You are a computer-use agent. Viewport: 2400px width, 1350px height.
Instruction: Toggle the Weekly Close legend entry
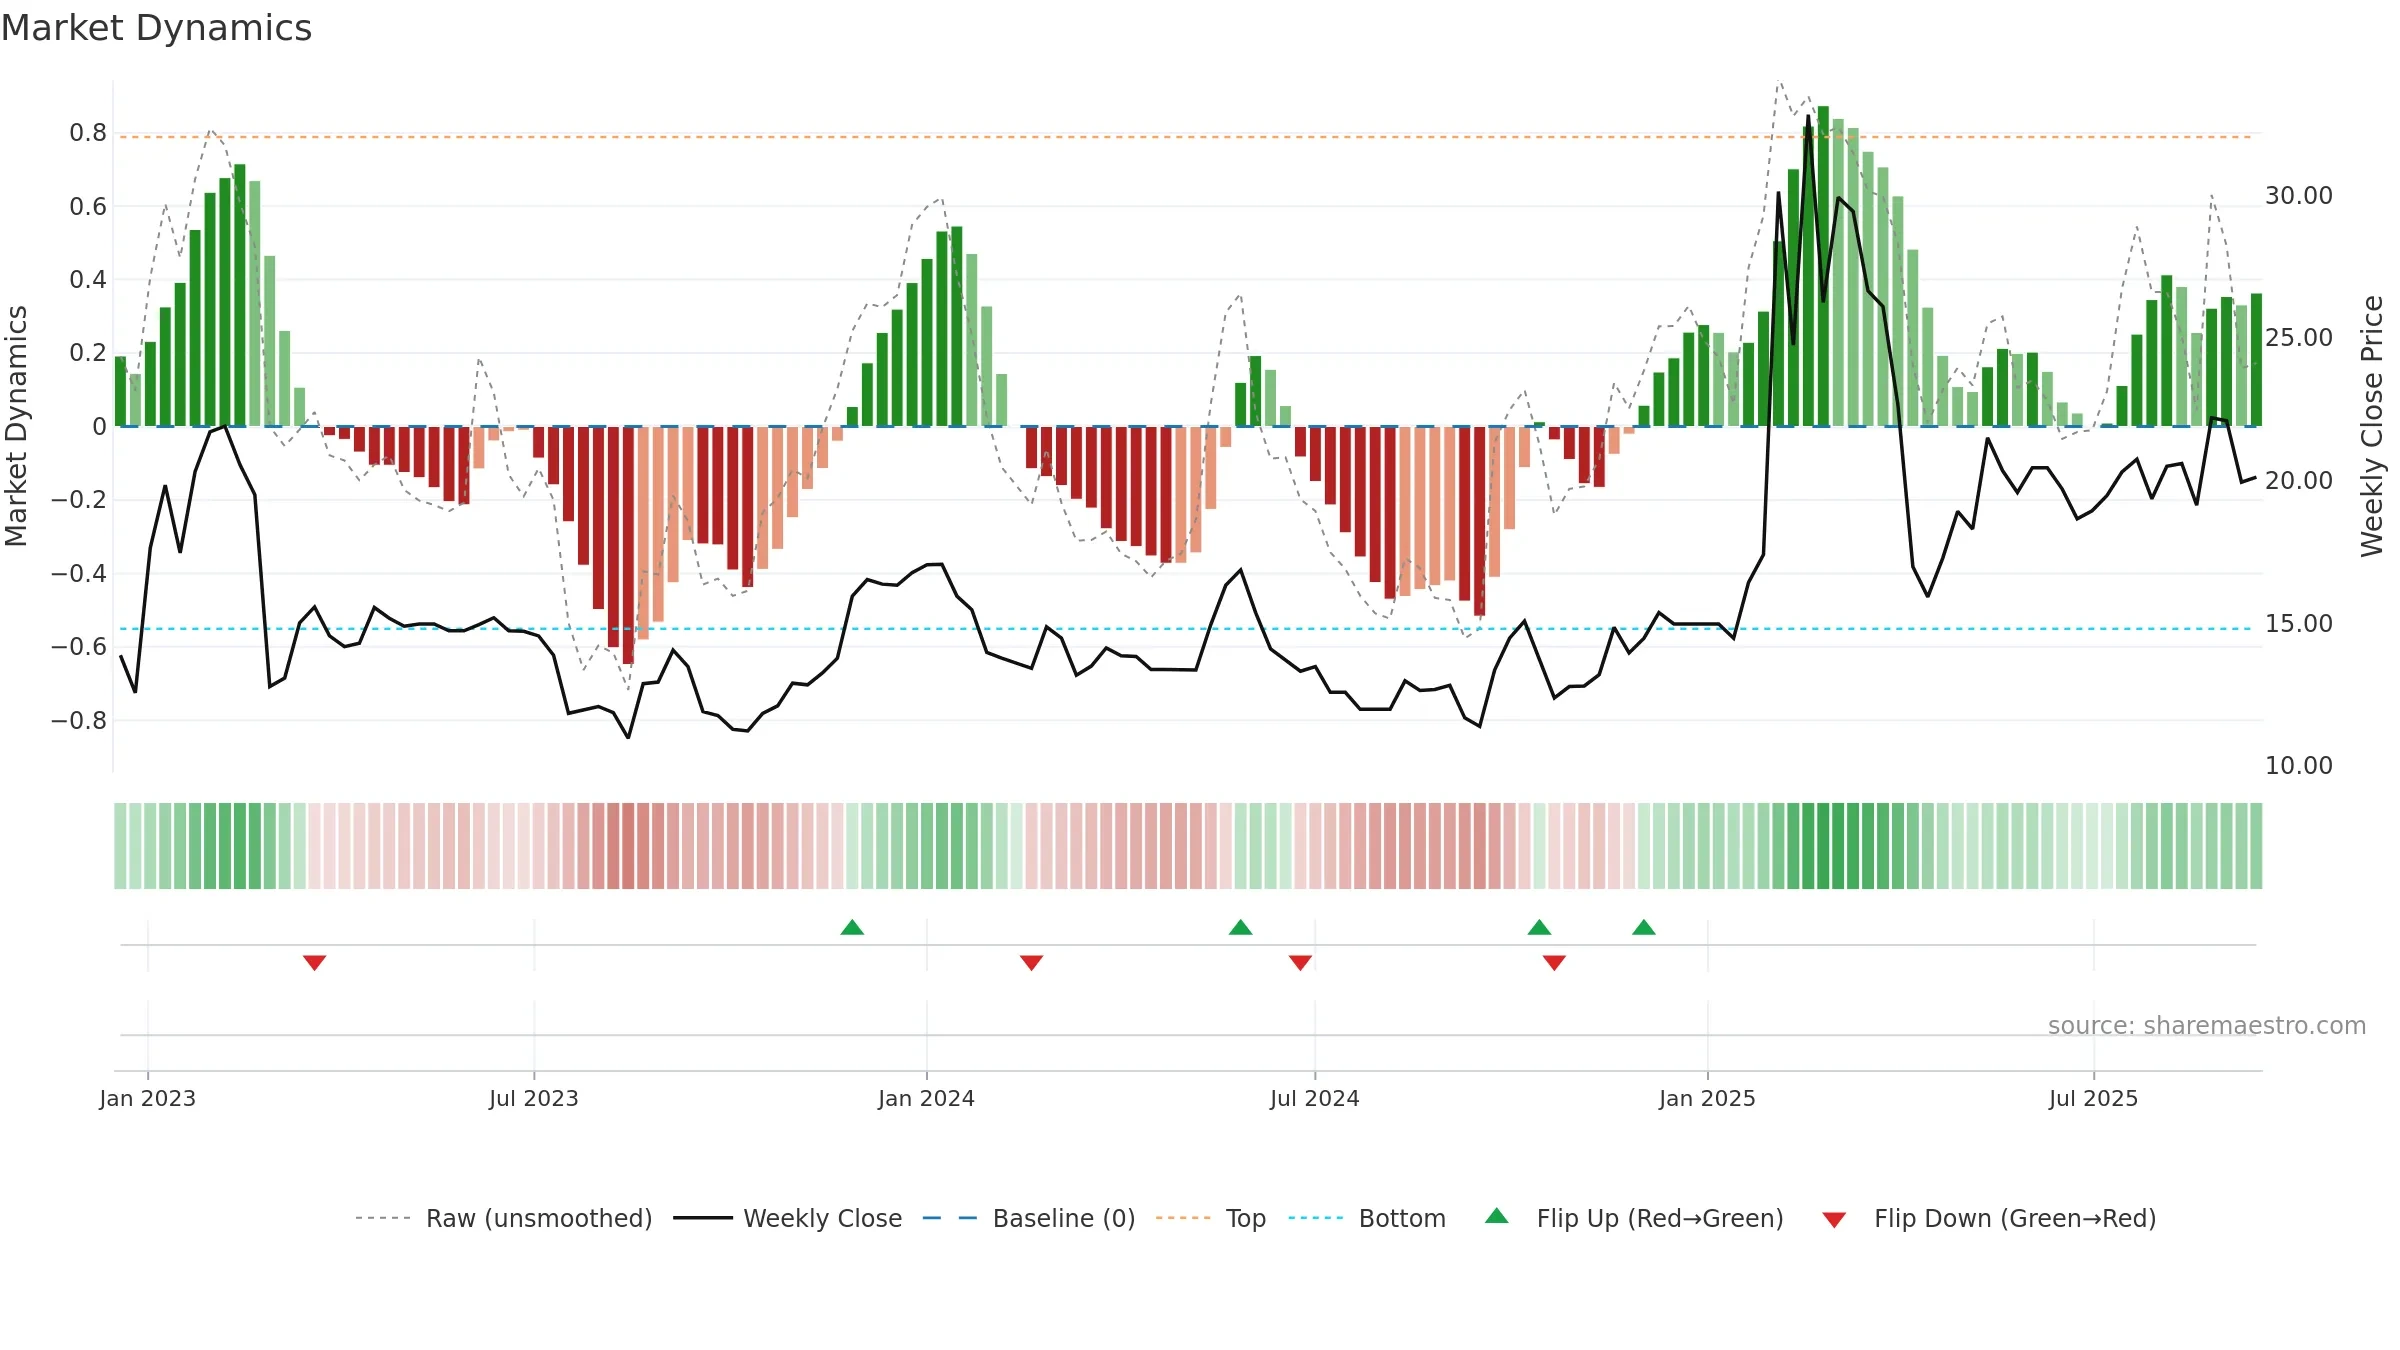pyautogui.click(x=788, y=1218)
